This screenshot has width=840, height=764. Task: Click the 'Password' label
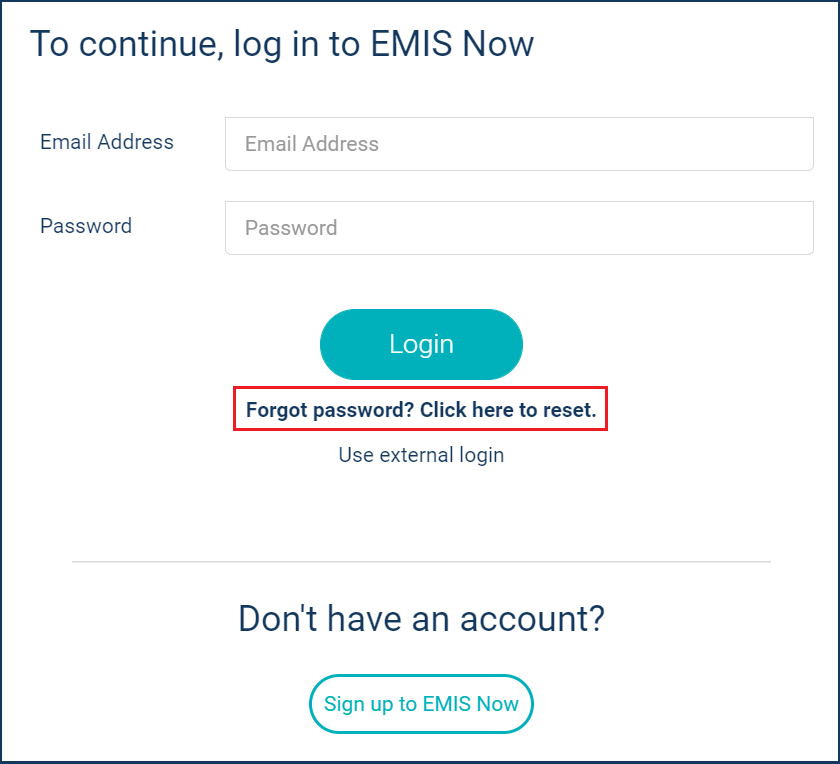[x=86, y=226]
